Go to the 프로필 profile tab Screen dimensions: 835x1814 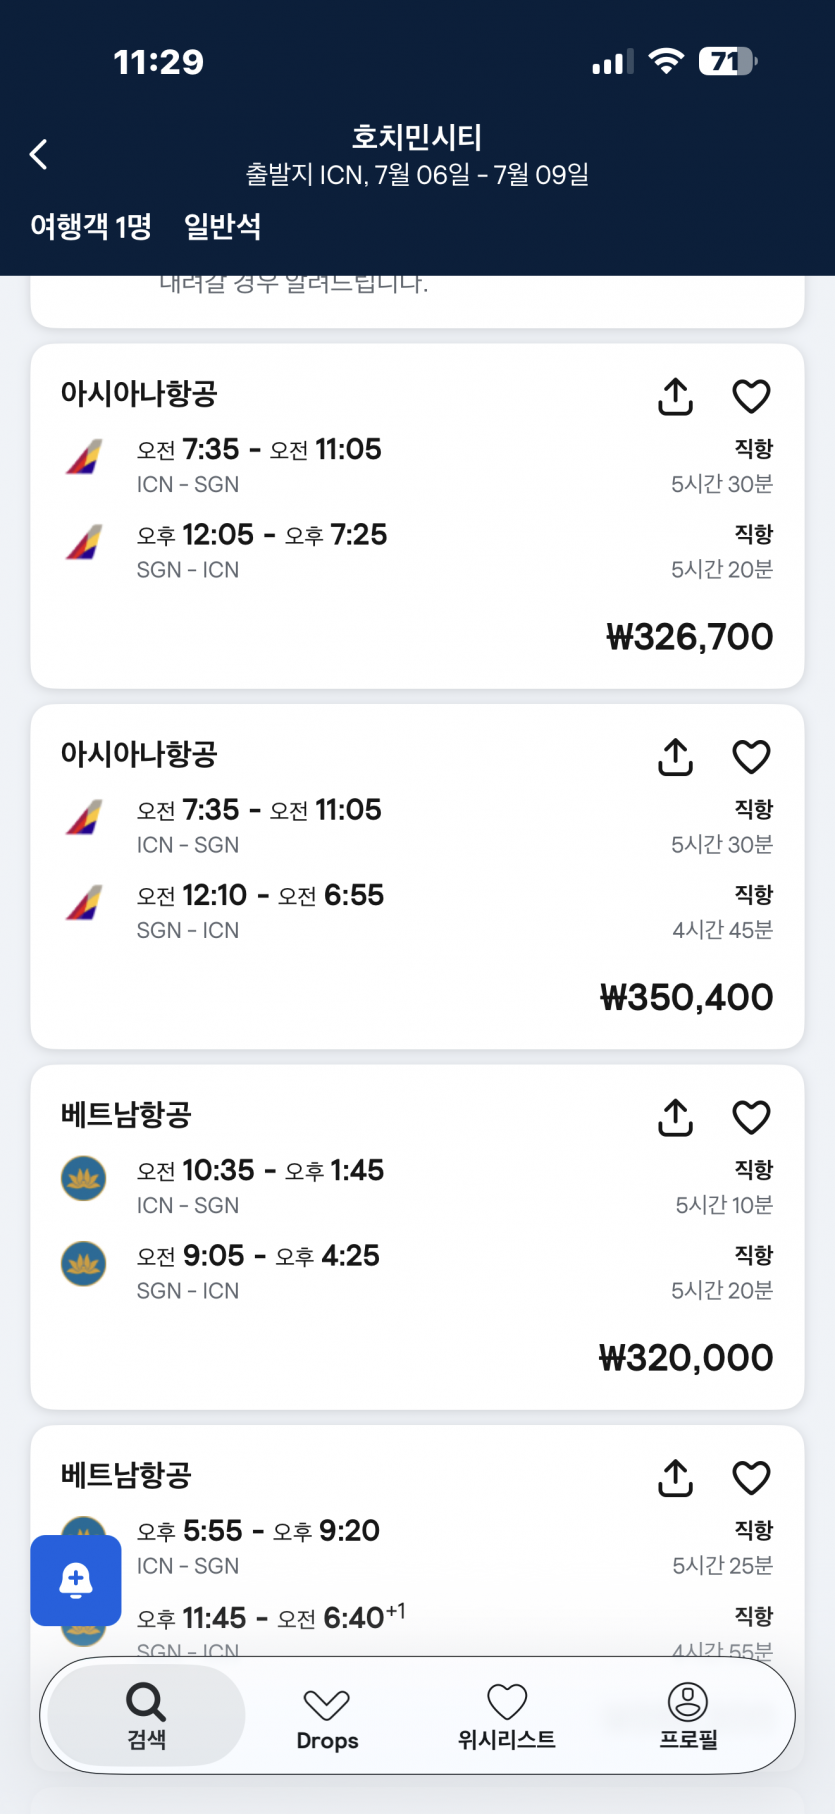pos(688,1715)
